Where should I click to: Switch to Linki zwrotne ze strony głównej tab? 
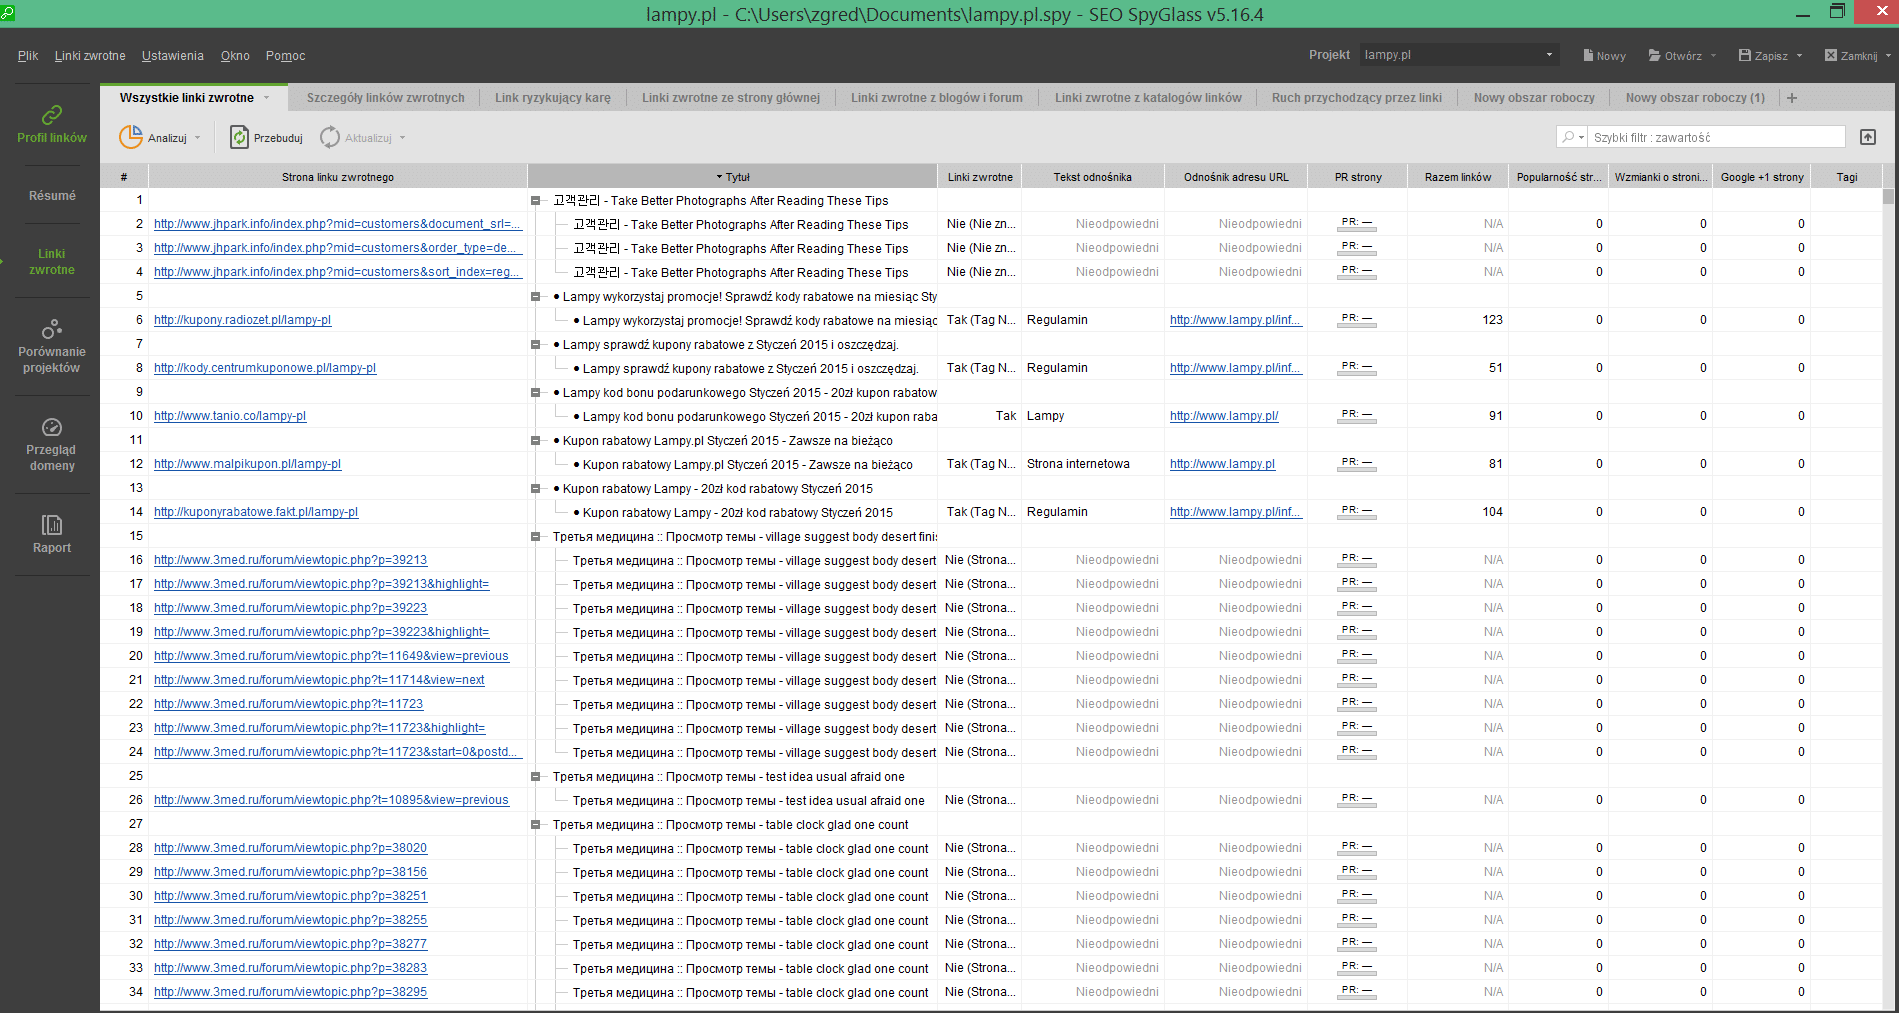[731, 98]
